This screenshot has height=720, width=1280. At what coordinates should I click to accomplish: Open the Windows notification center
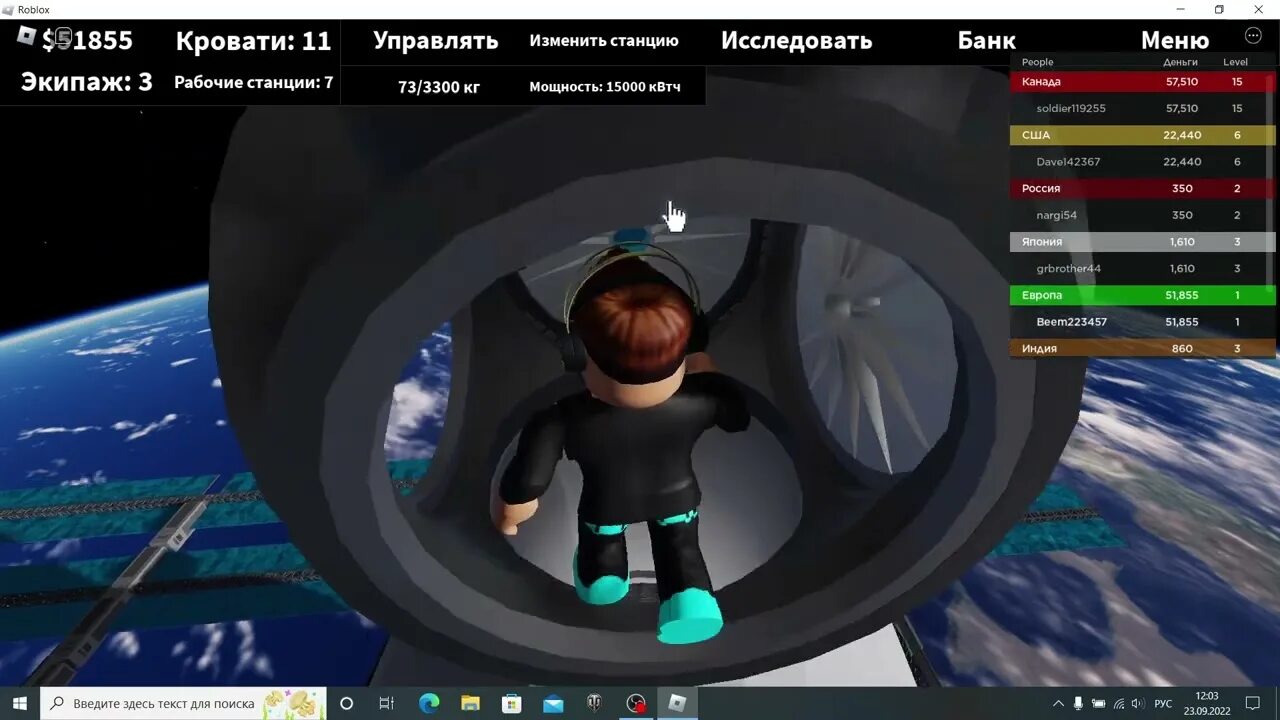1252,703
